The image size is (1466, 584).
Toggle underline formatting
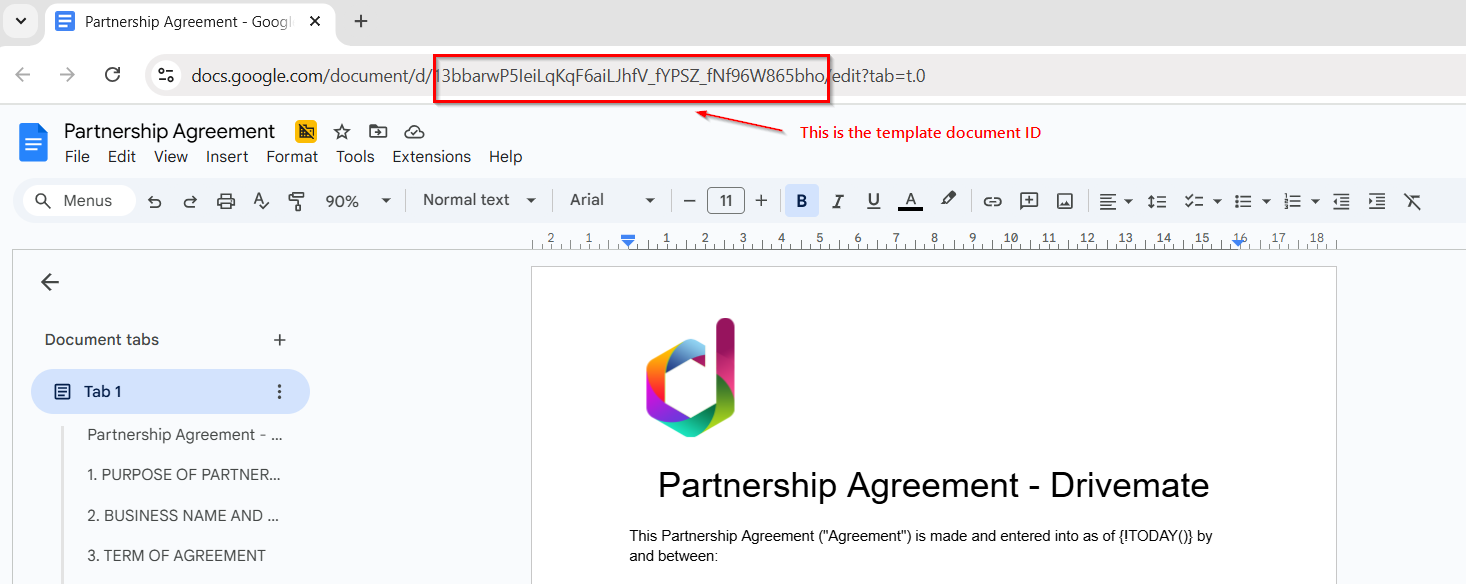point(873,200)
